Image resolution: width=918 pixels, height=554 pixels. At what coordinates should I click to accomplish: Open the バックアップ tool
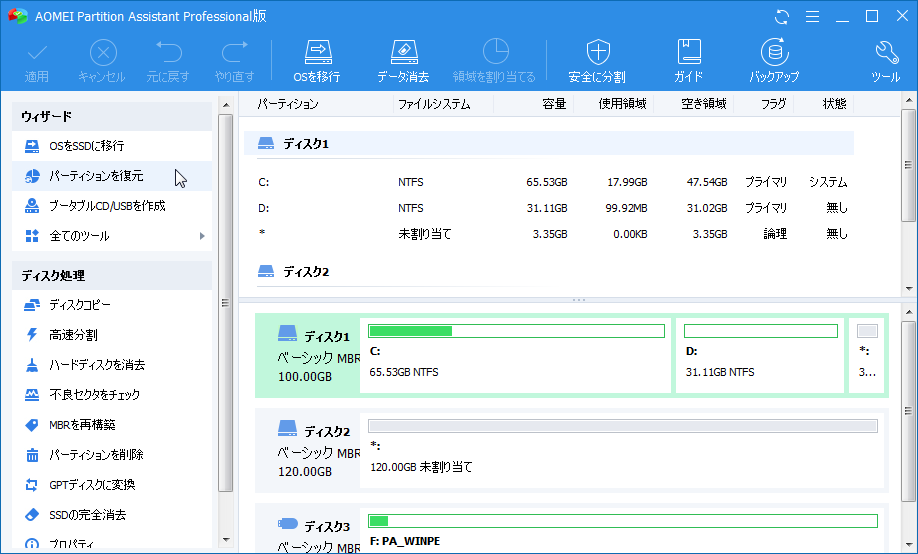point(774,61)
